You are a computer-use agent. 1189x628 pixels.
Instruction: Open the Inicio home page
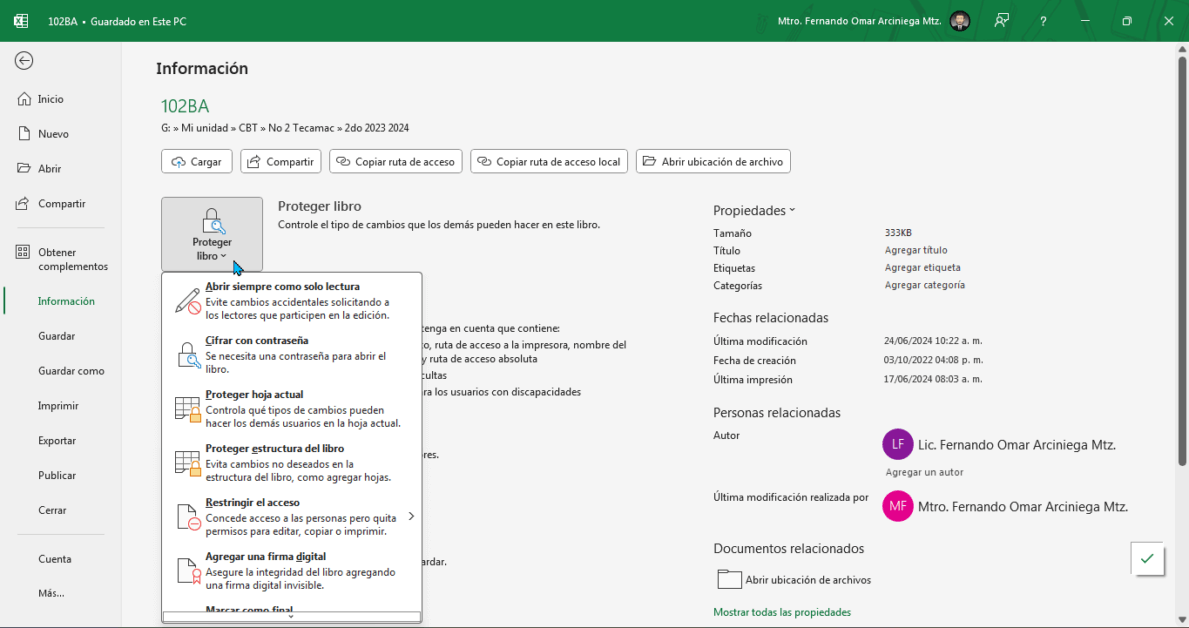click(x=50, y=99)
